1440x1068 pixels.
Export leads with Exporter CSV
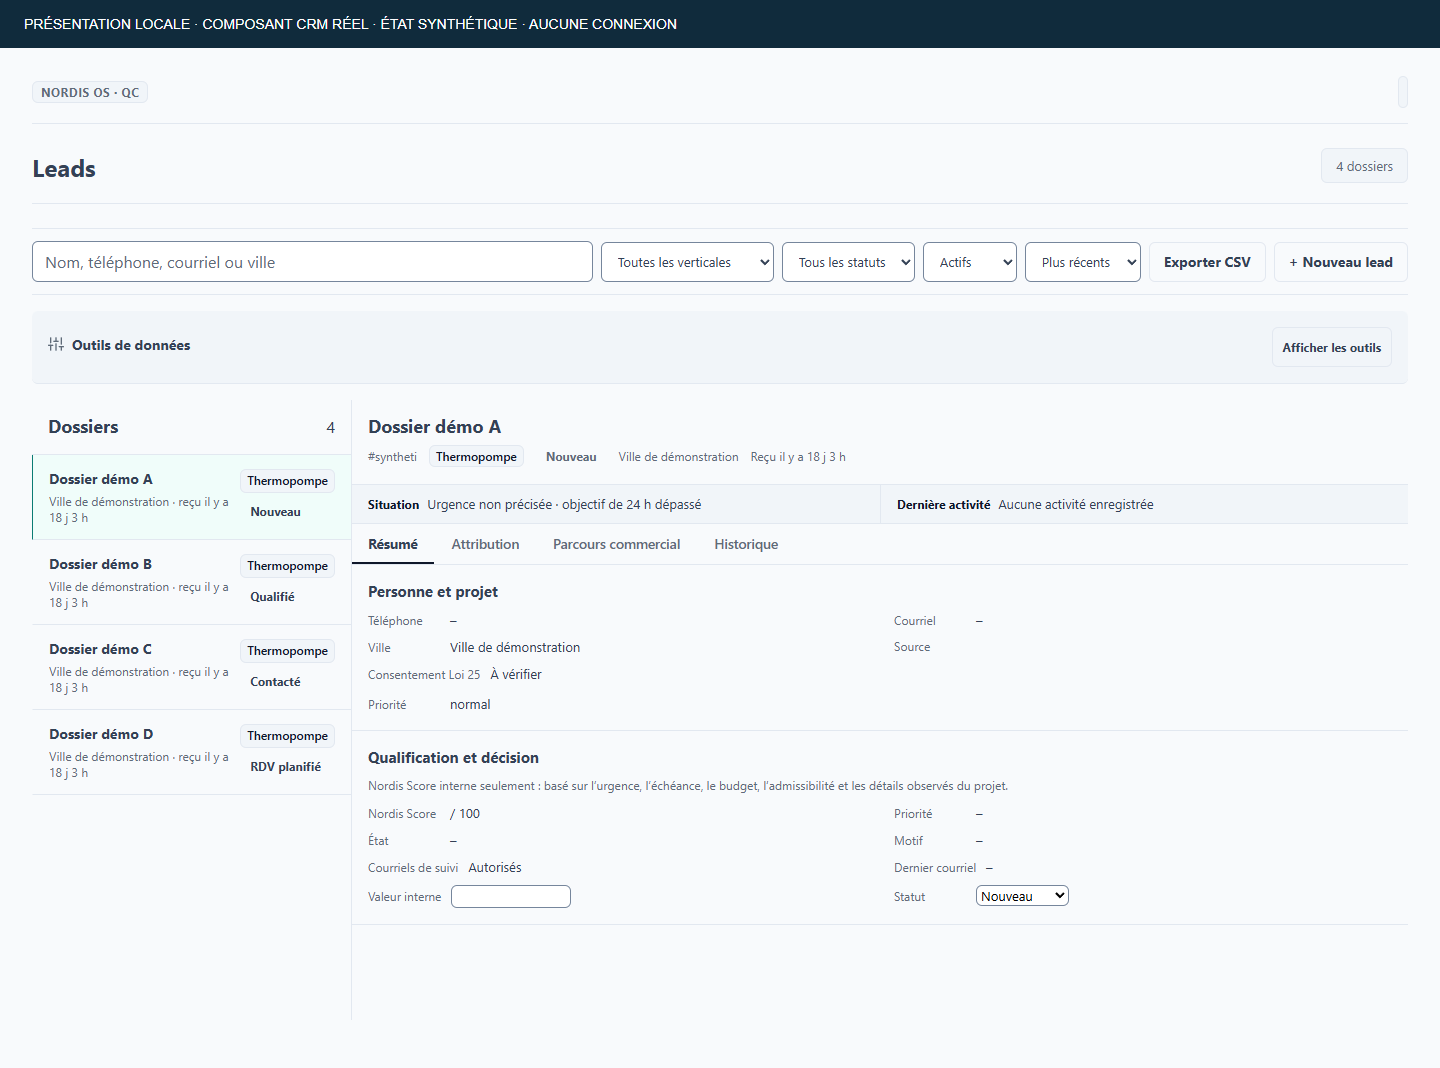point(1207,262)
